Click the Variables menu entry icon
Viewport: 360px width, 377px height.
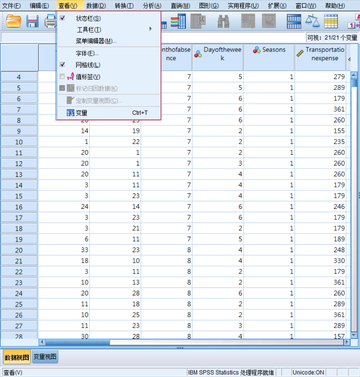click(x=70, y=113)
